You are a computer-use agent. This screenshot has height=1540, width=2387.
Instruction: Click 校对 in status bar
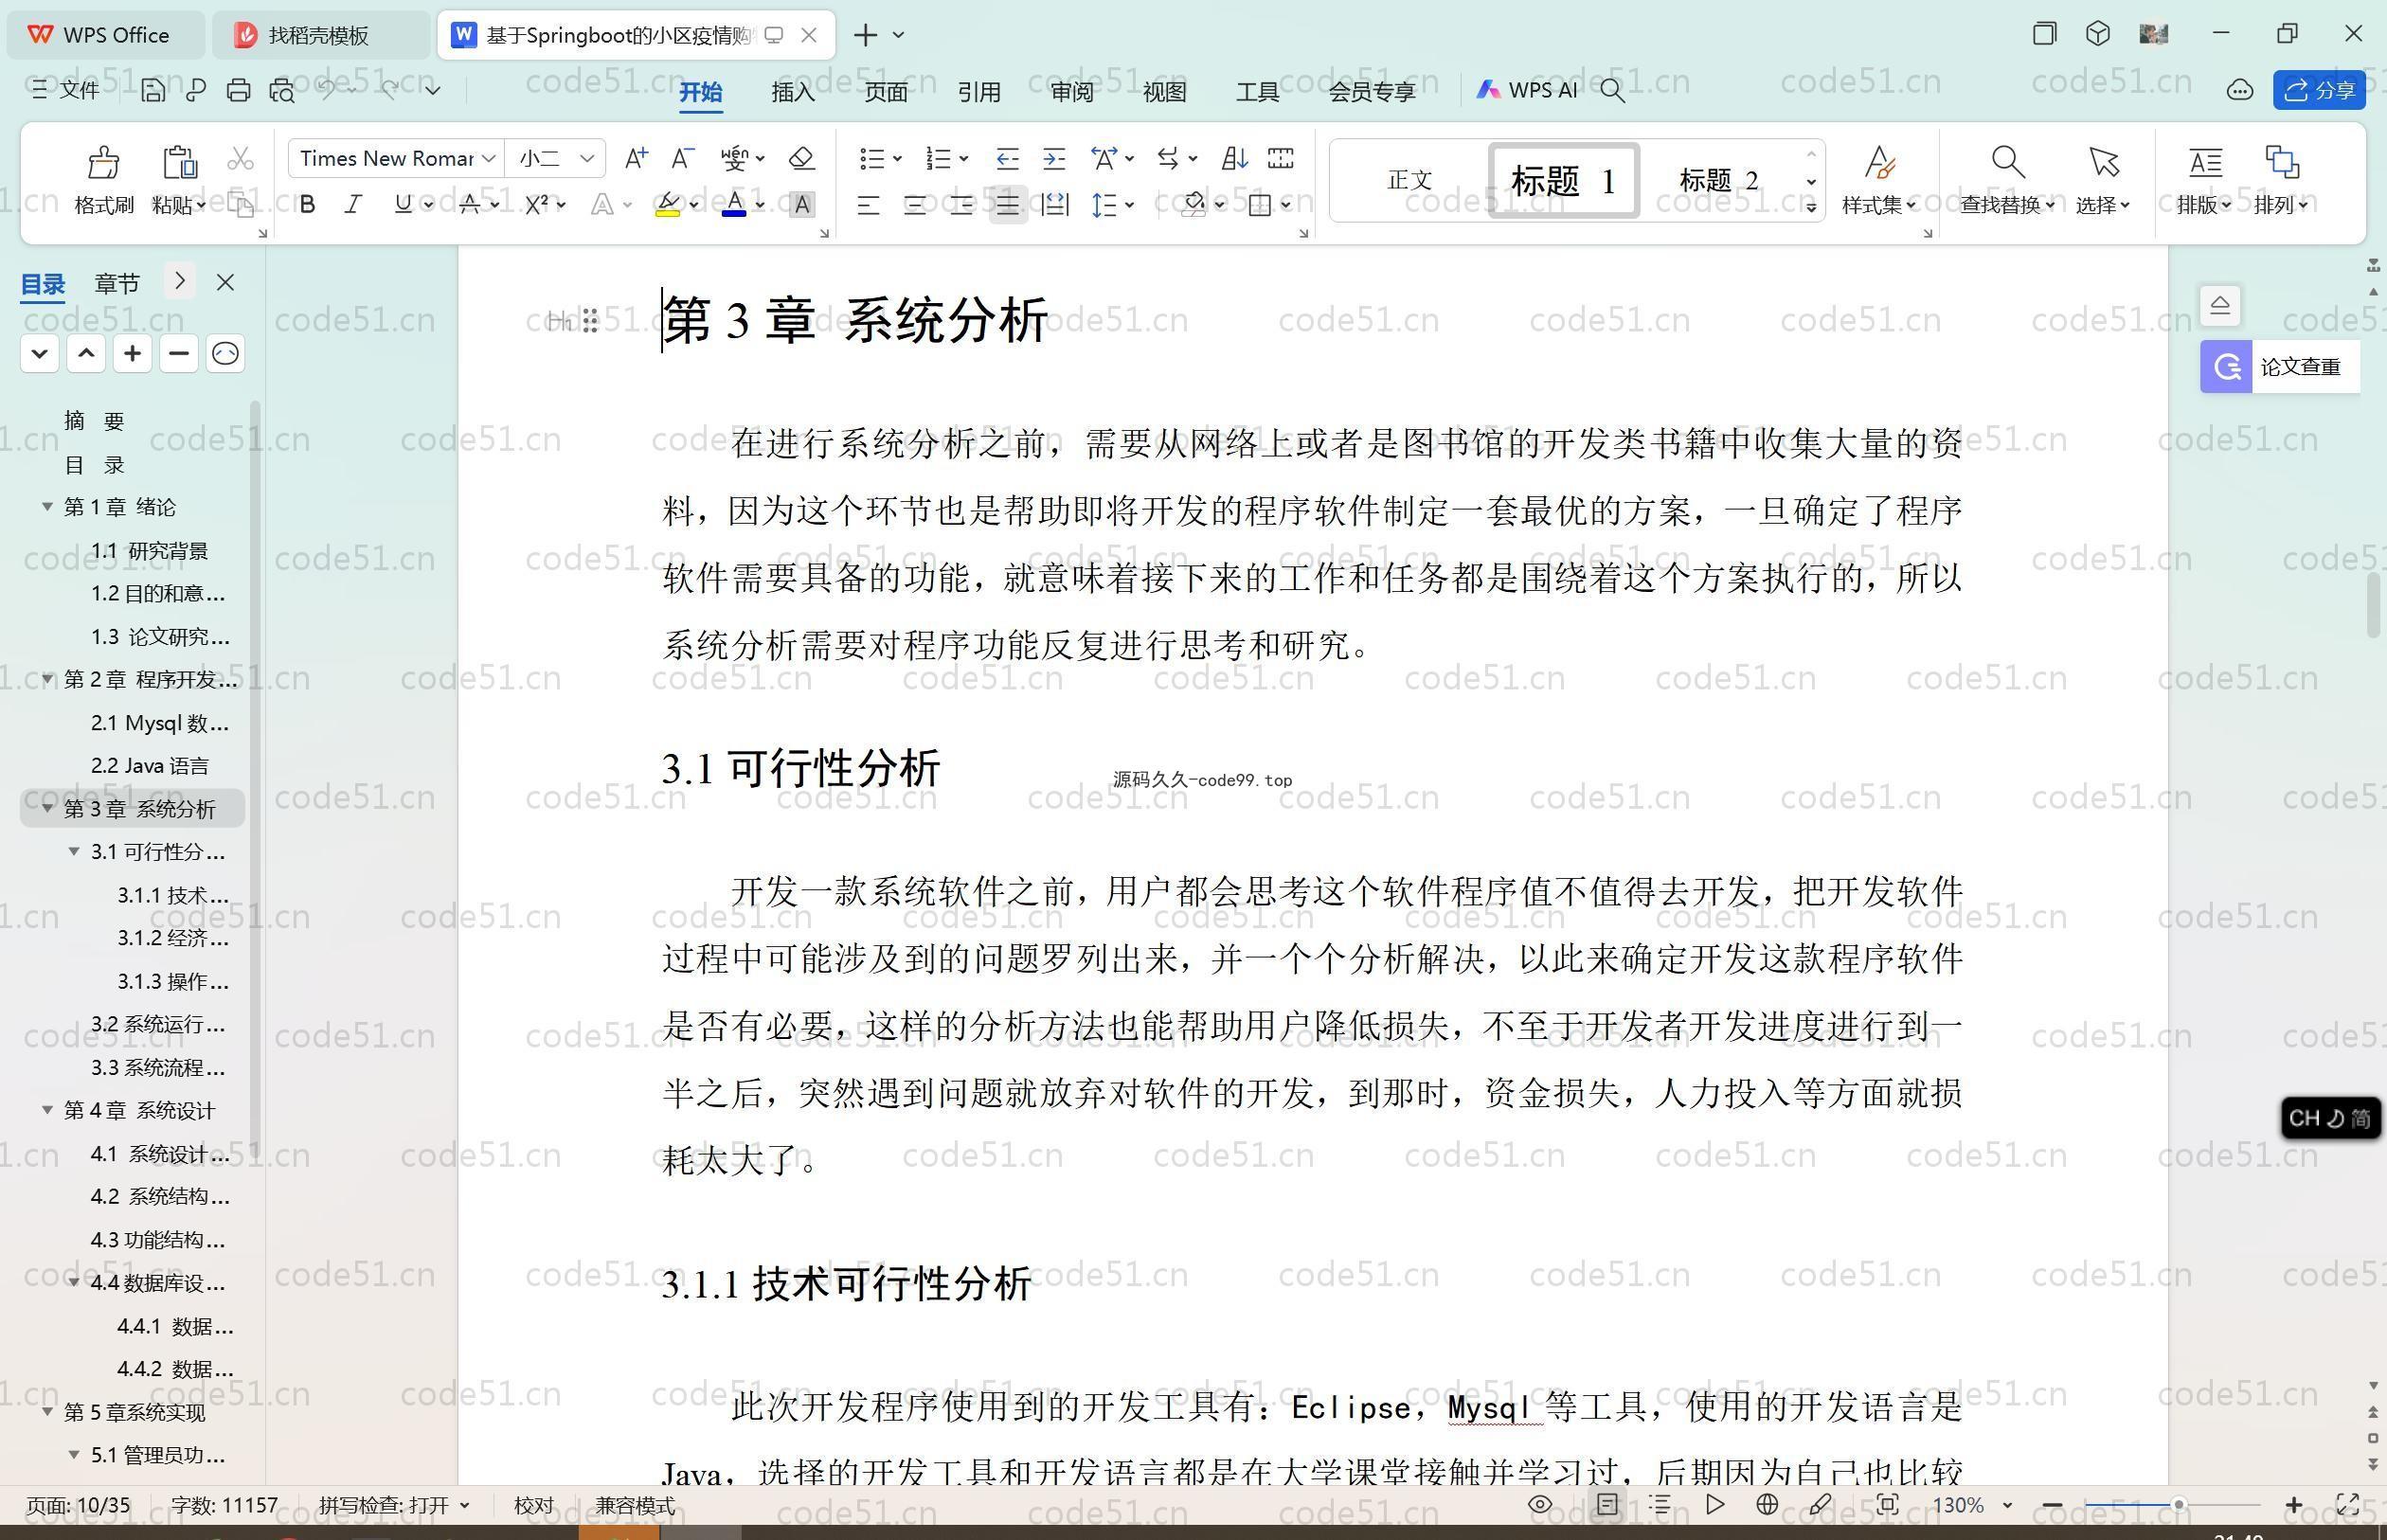(x=533, y=1505)
